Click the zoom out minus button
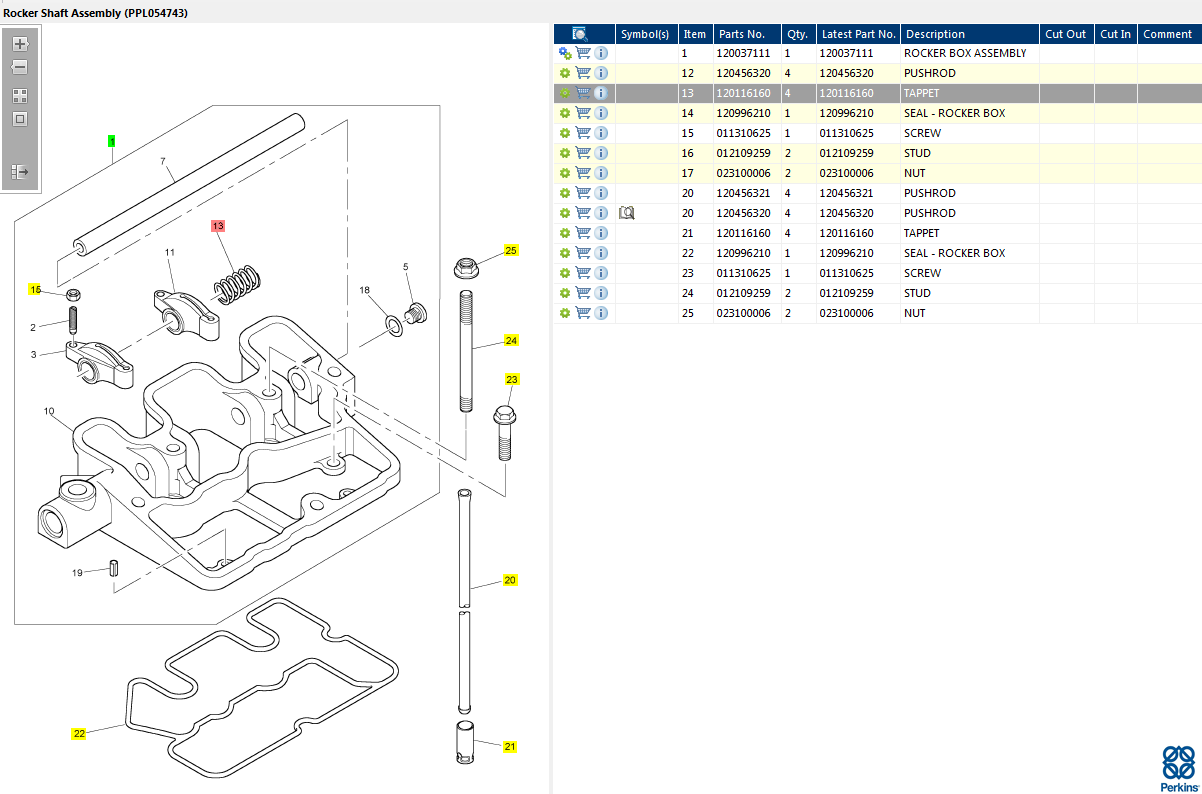This screenshot has height=794, width=1202. [20, 67]
